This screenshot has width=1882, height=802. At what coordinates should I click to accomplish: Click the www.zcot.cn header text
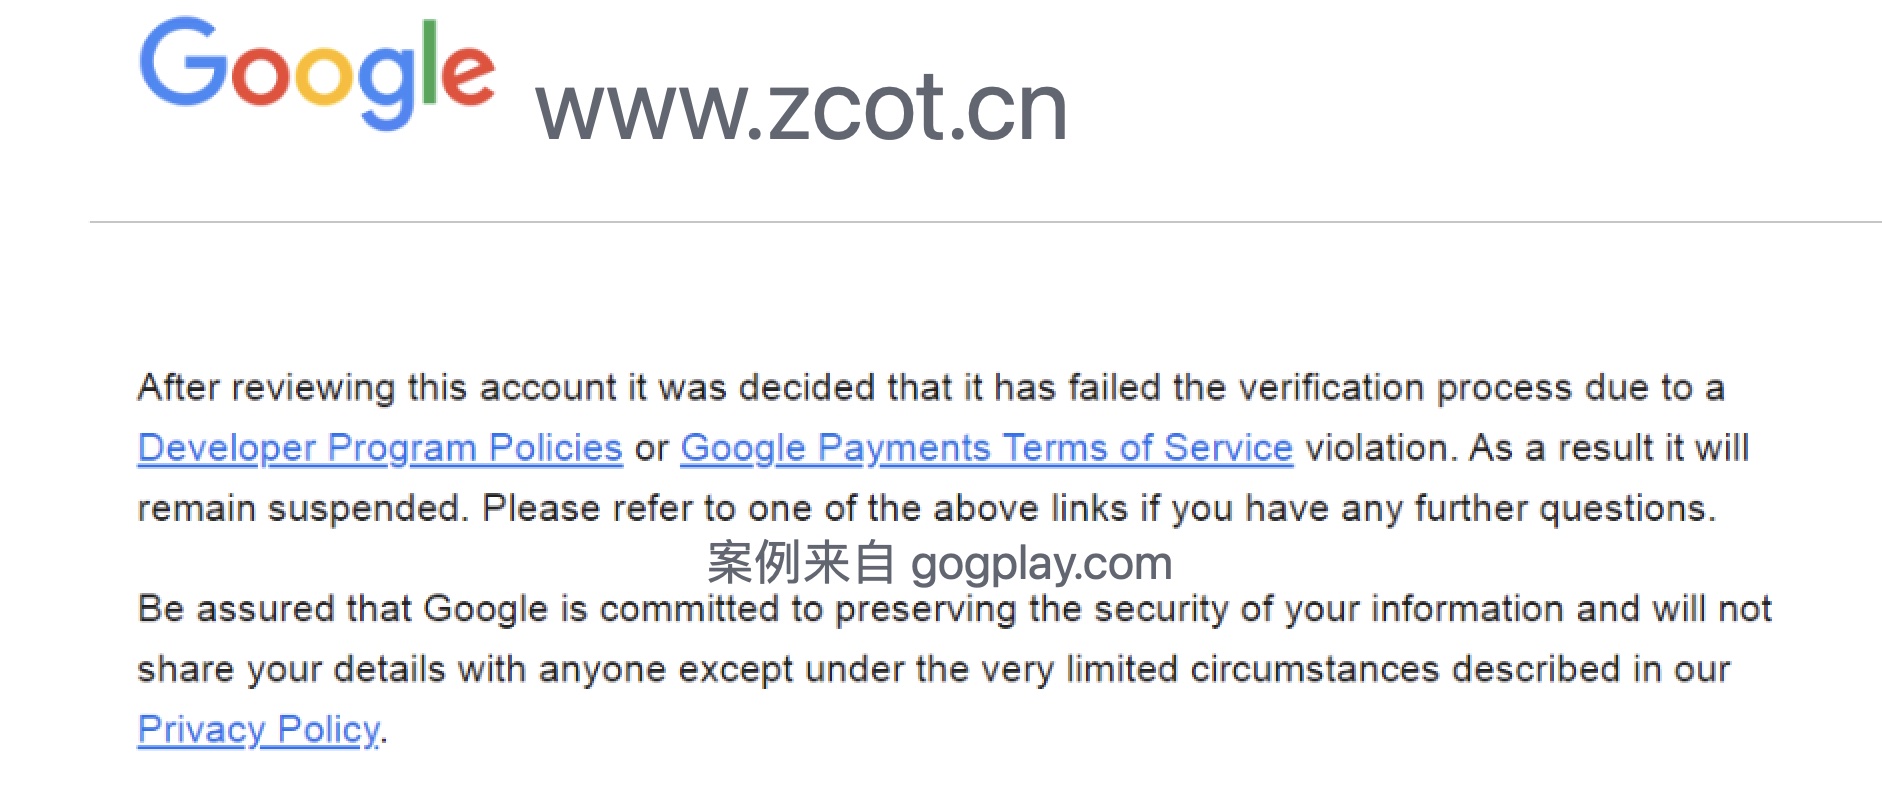click(802, 107)
